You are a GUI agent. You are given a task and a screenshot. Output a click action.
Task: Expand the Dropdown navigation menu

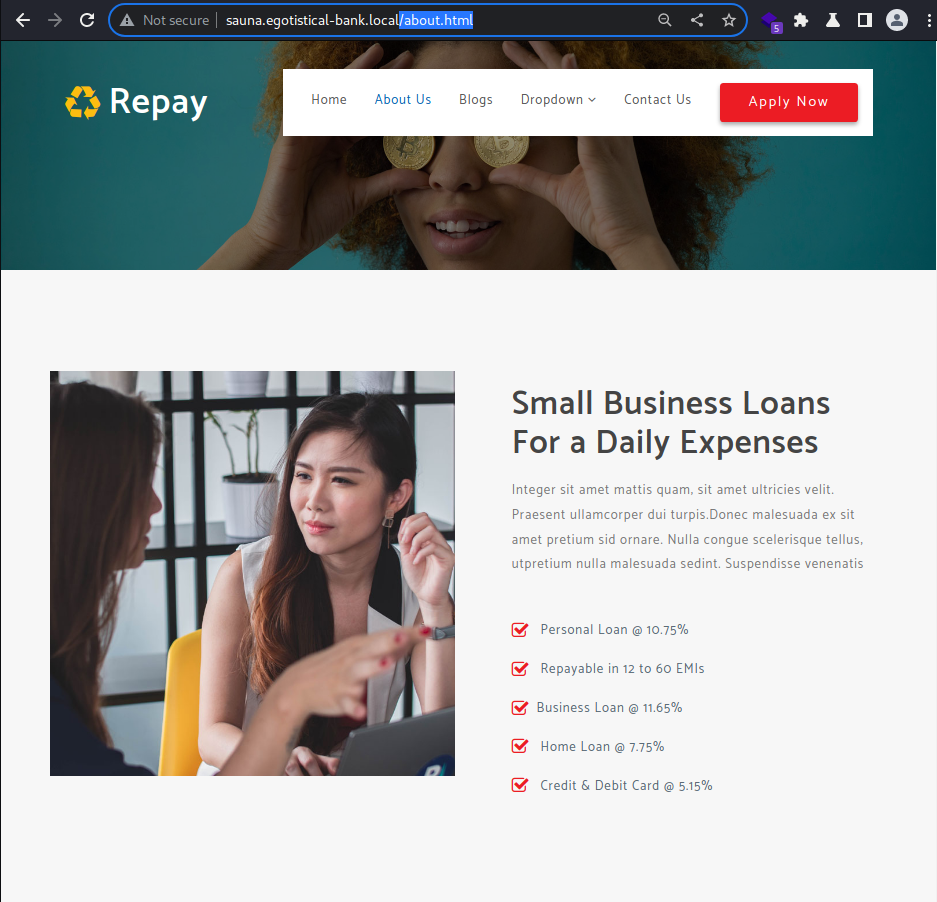pyautogui.click(x=558, y=100)
